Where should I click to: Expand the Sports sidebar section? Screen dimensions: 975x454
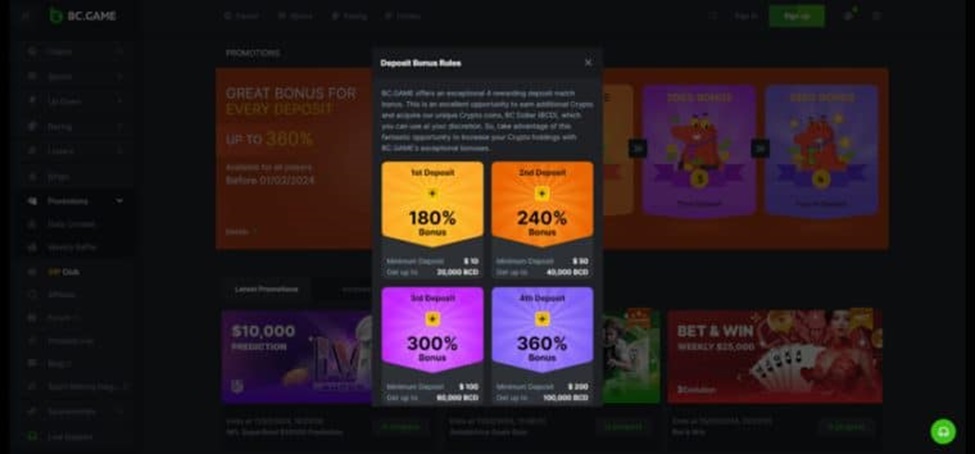119,76
